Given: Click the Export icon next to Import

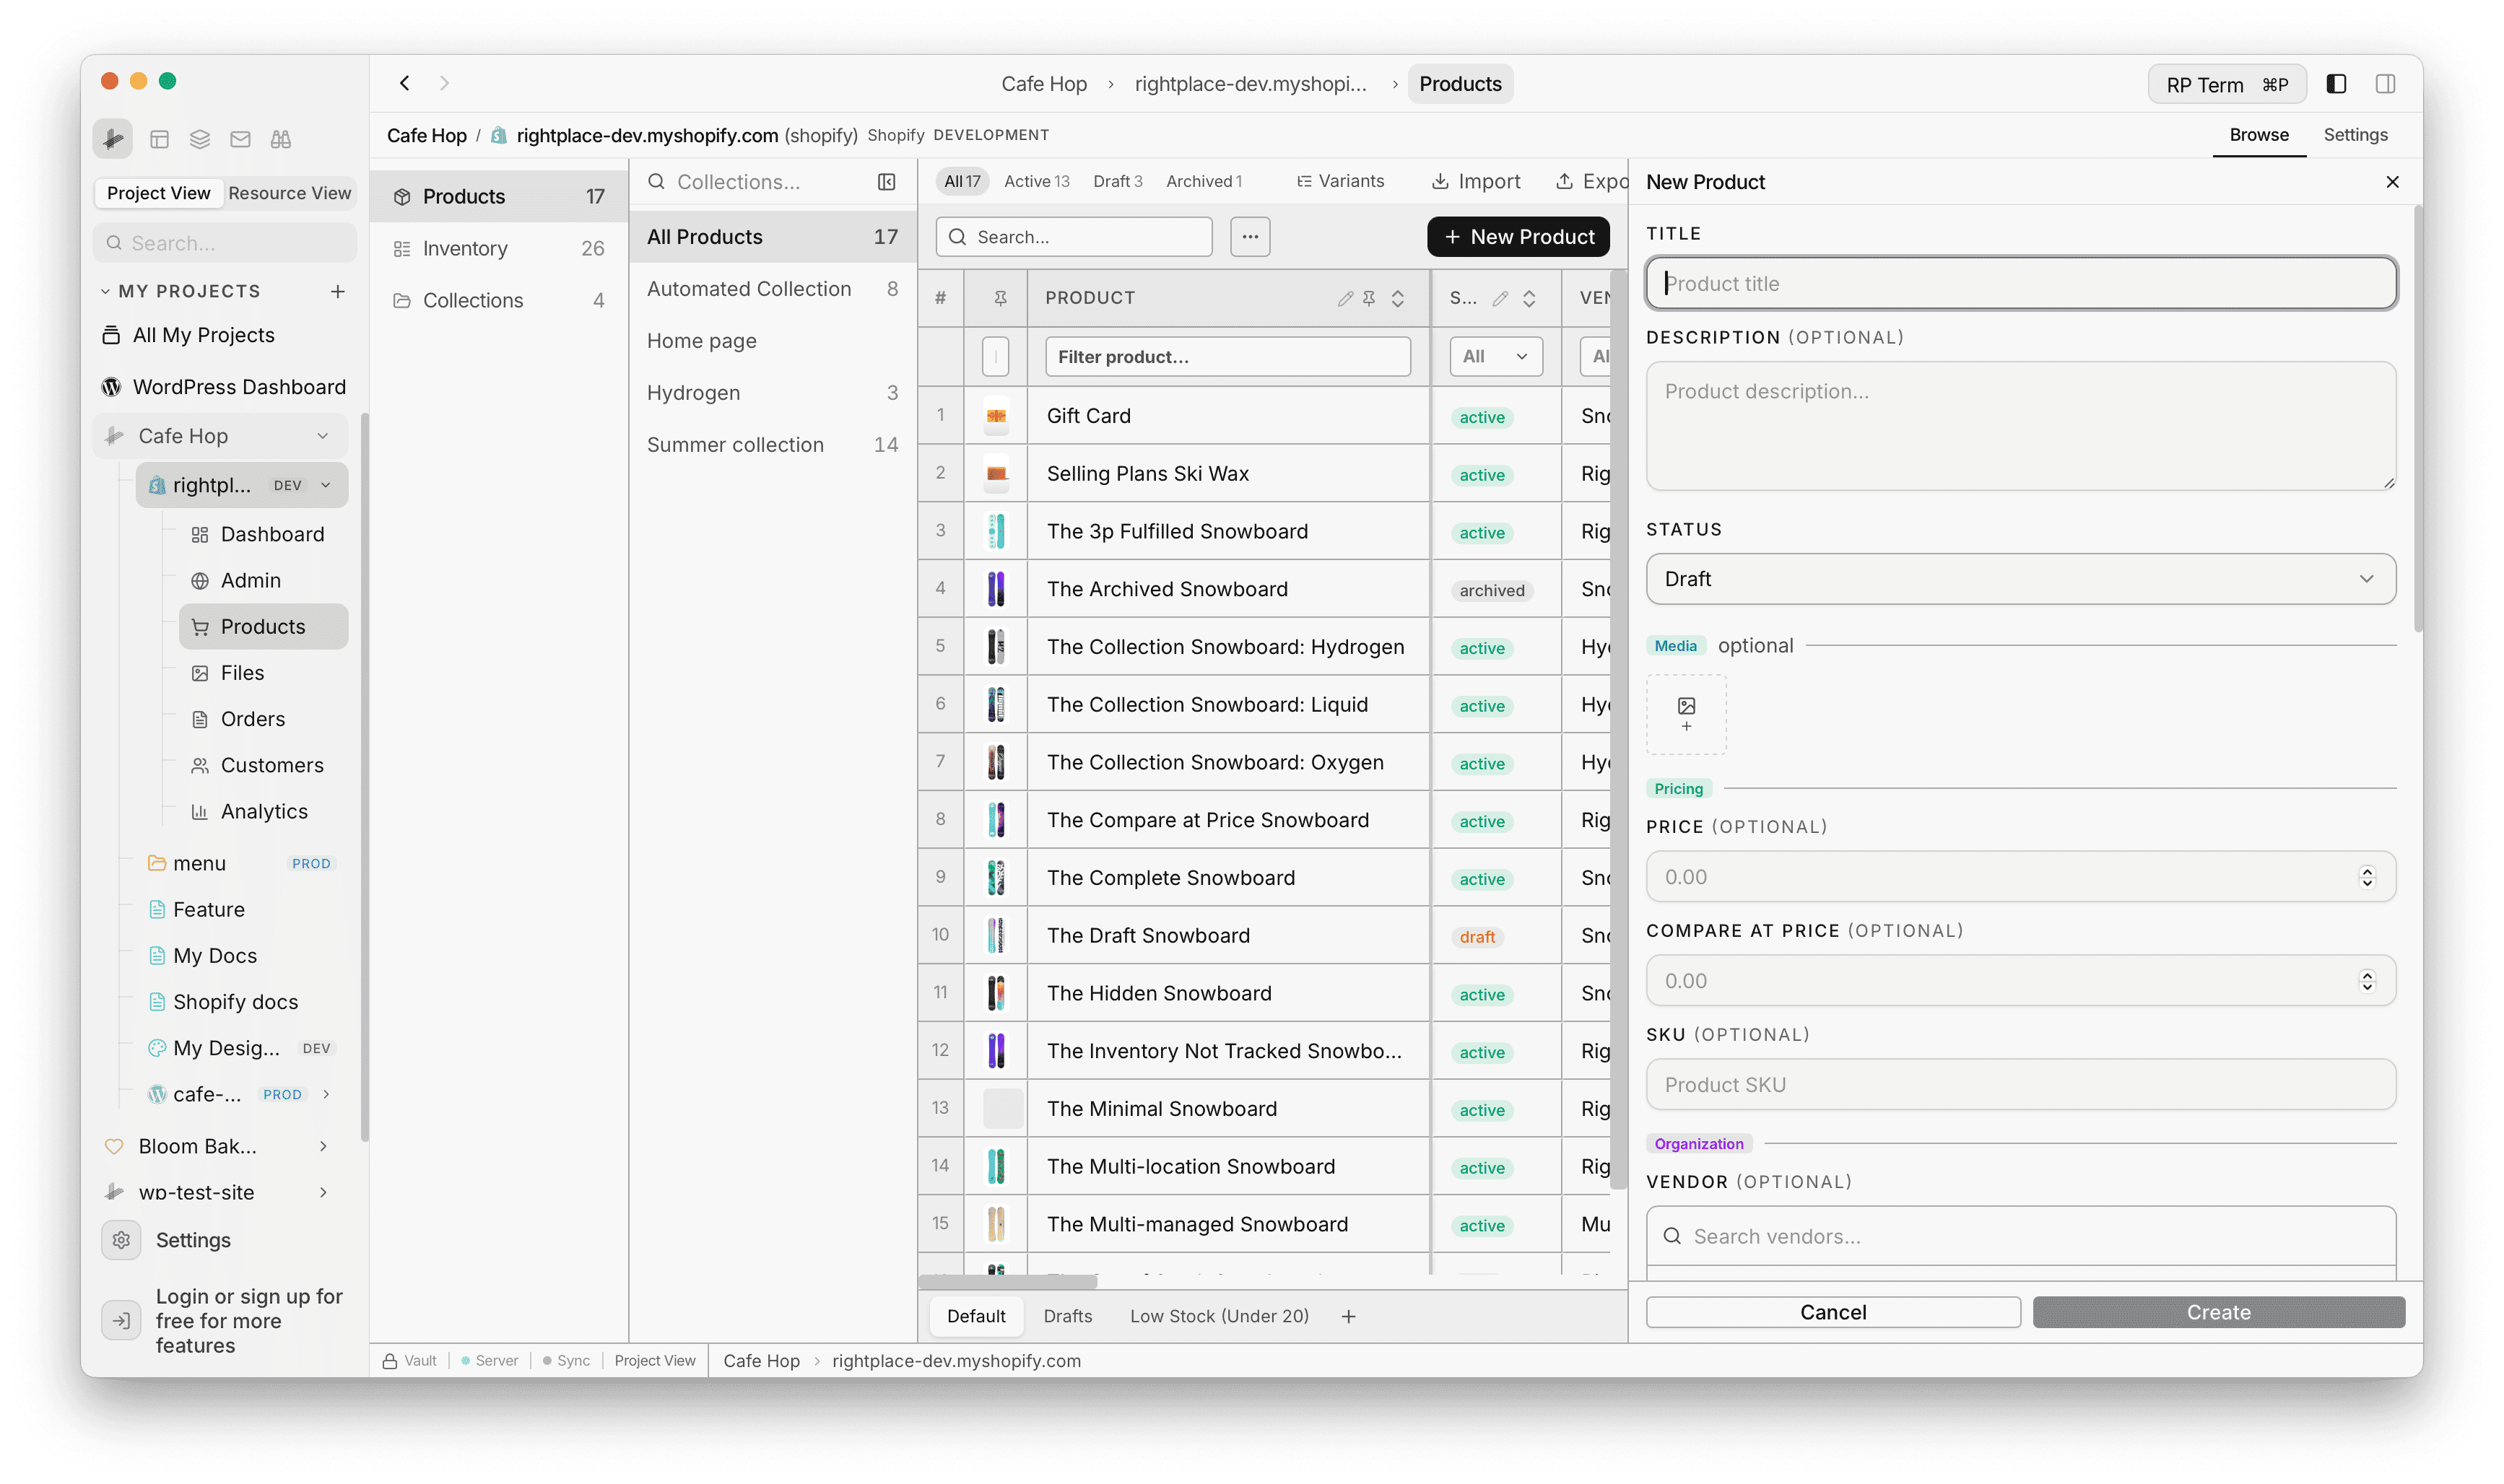Looking at the screenshot, I should point(1564,181).
